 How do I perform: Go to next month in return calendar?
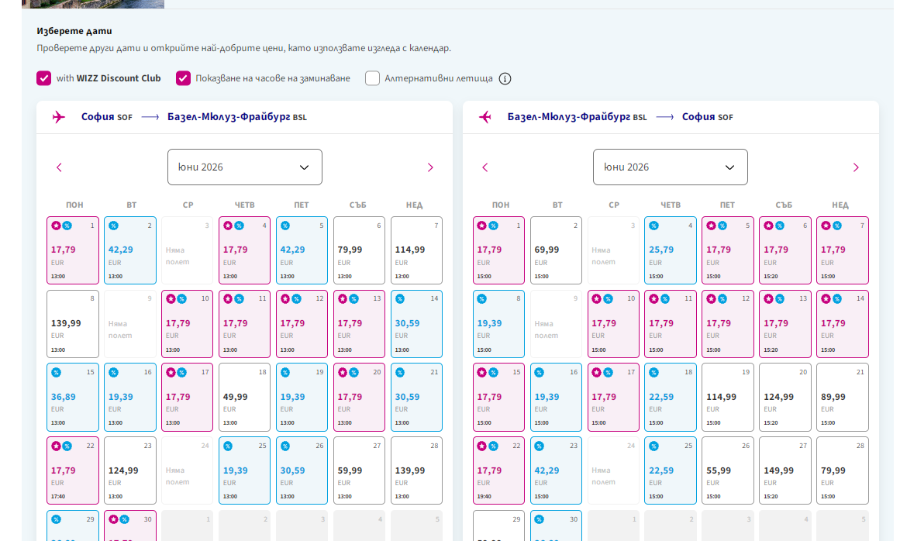click(x=856, y=168)
